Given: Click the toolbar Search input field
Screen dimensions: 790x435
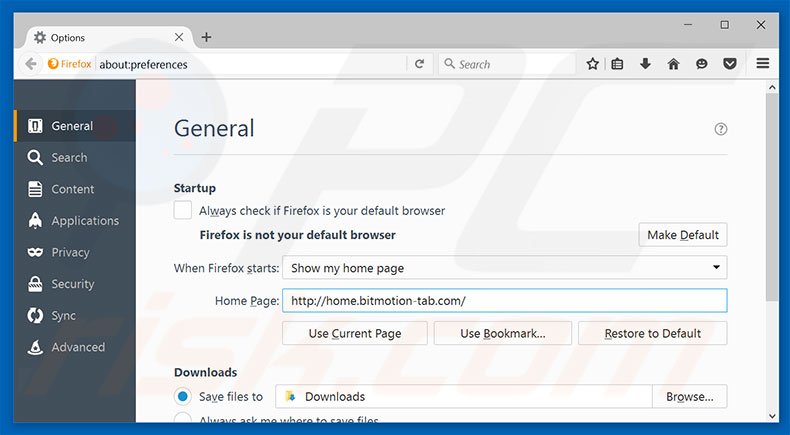Looking at the screenshot, I should point(506,64).
